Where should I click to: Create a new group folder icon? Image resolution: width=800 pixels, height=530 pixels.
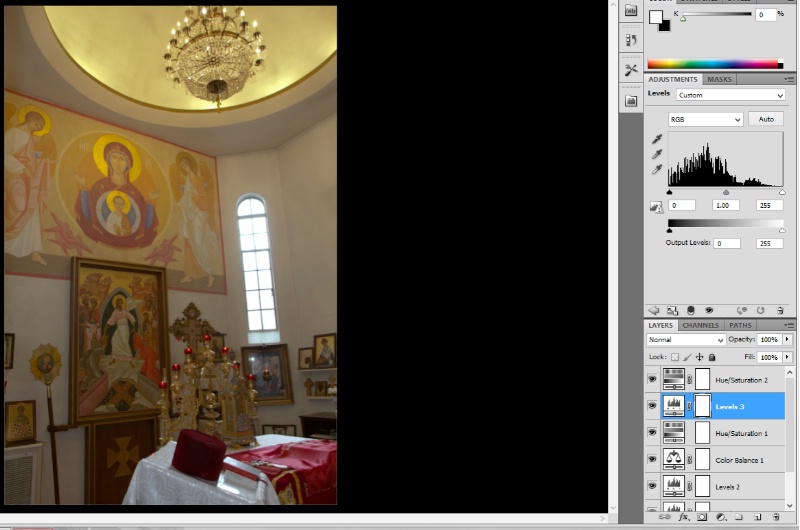739,517
